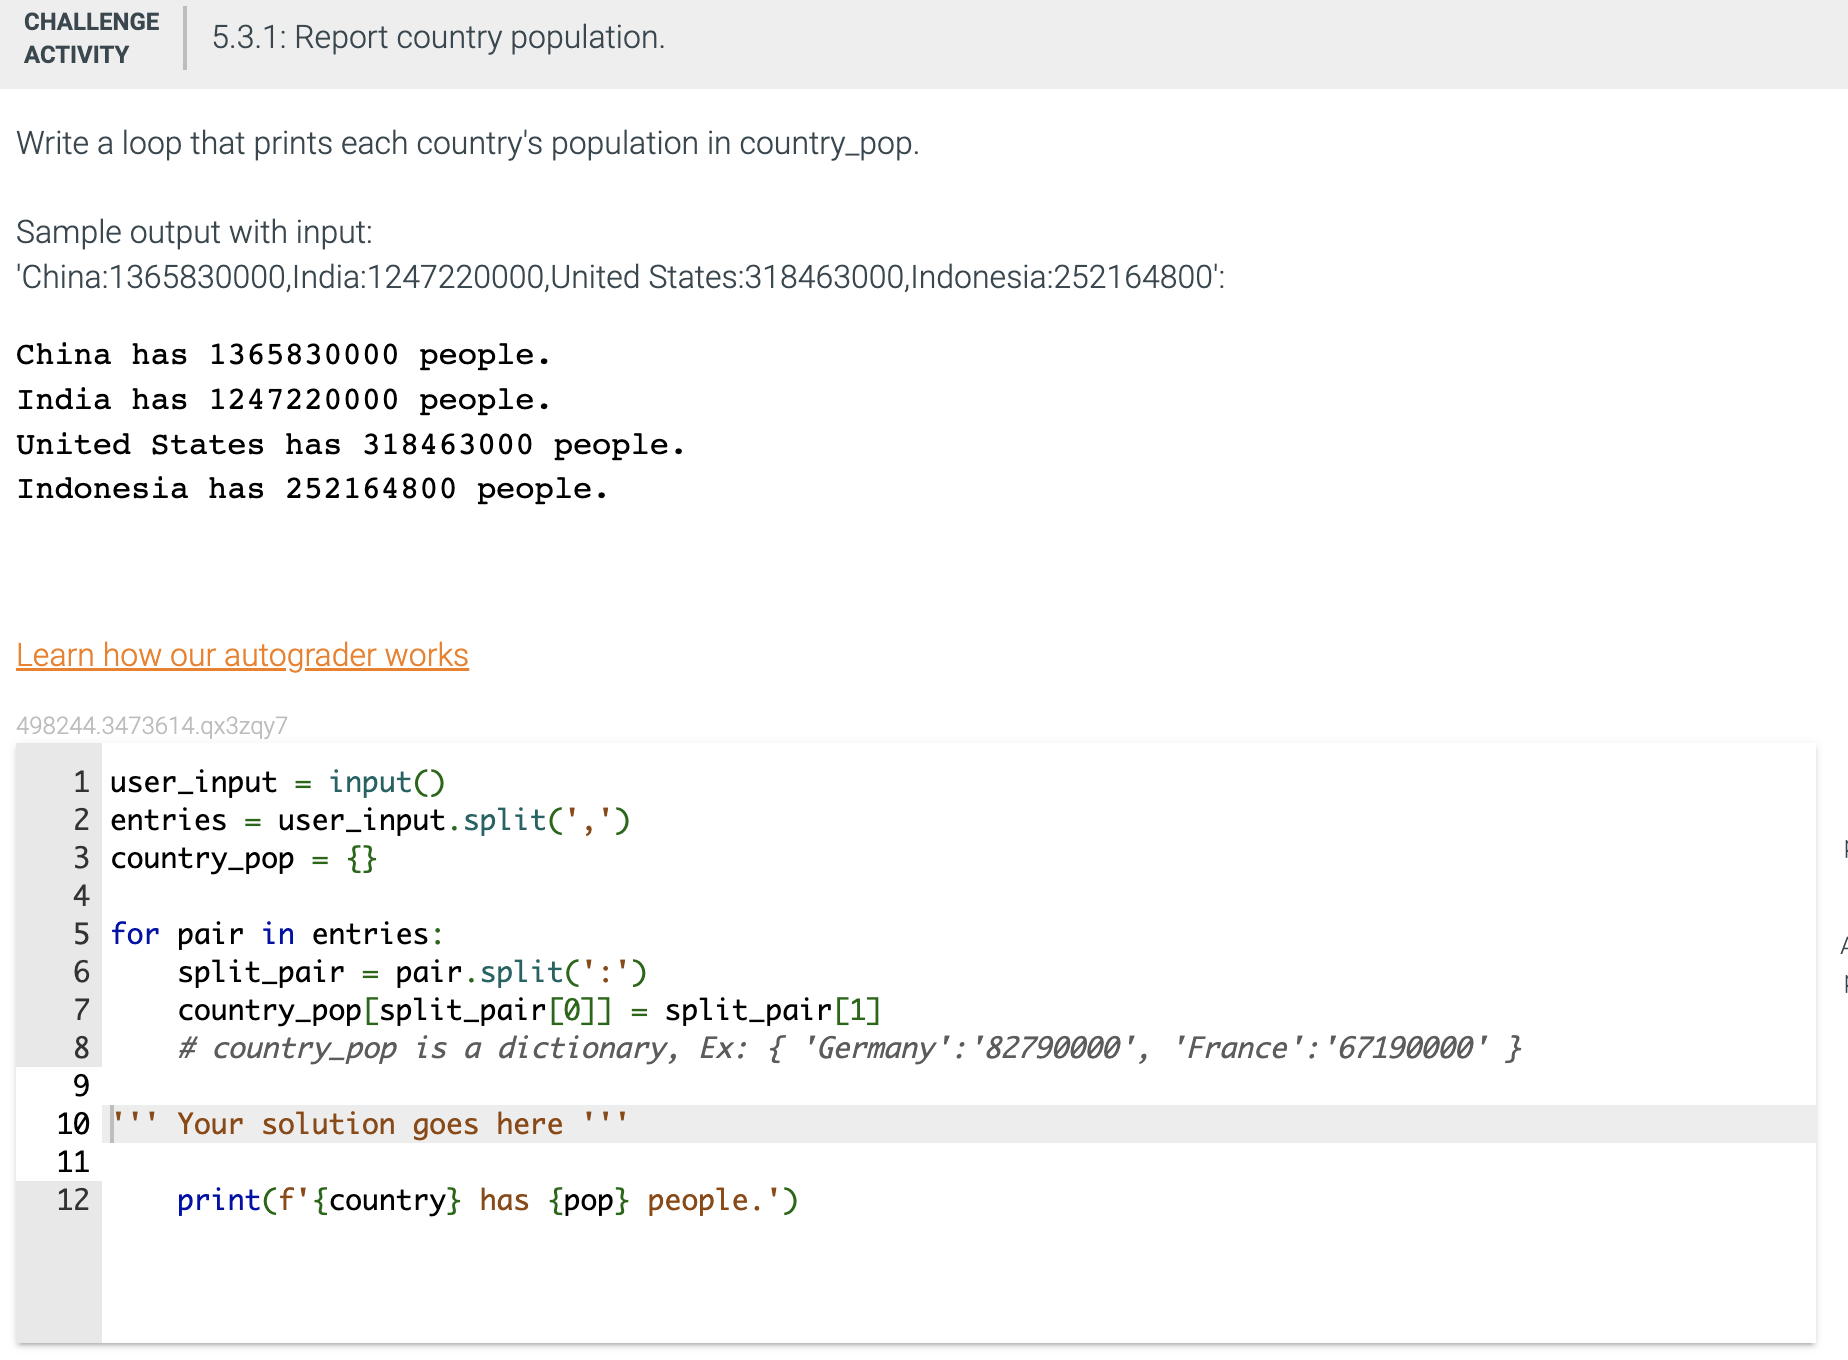
Task: Click the dictionary comment on line 8
Action: pyautogui.click(x=850, y=1047)
